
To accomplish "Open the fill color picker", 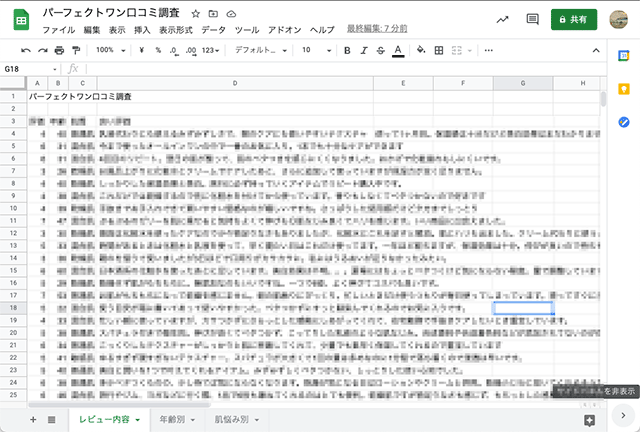I will point(421,50).
